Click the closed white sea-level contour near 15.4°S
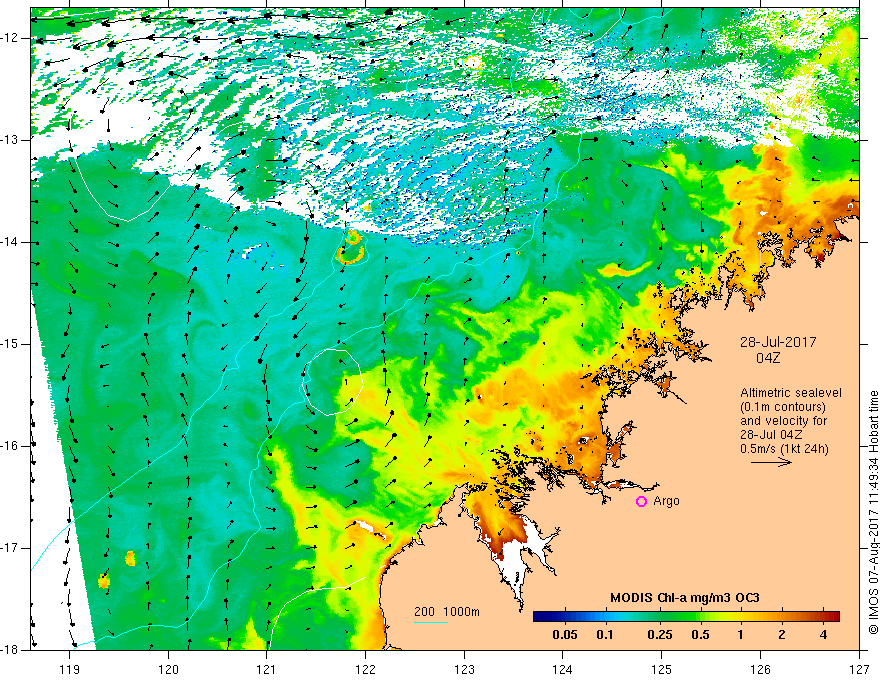Viewport: 880px width, 680px height. pos(333,382)
